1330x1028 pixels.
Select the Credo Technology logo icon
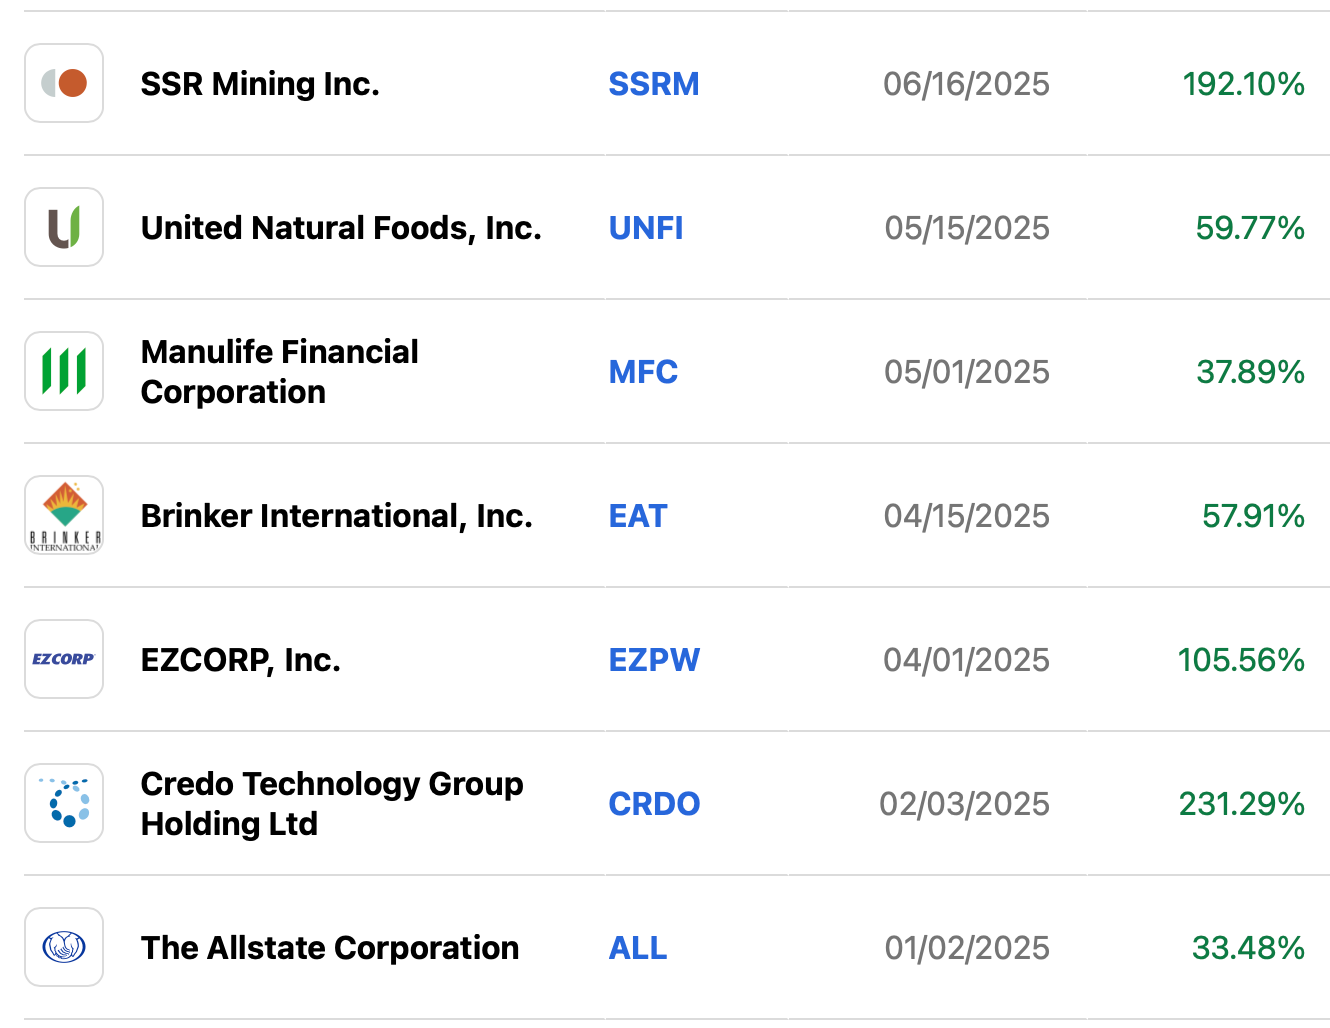pos(64,803)
